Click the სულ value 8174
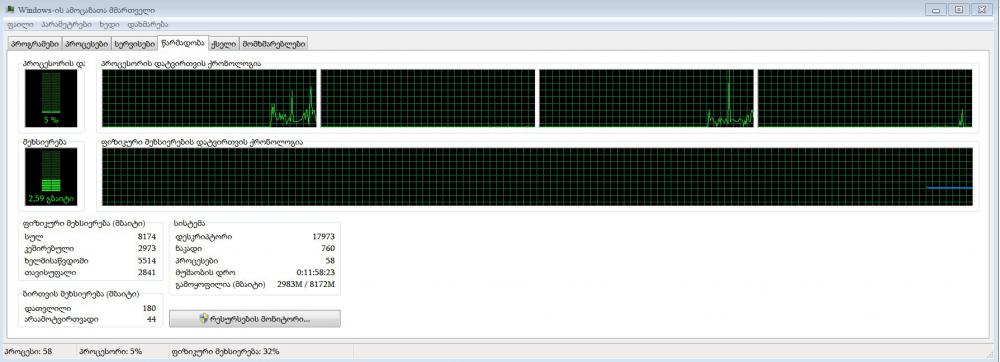Viewport: 1000px width, 362px height. click(147, 237)
